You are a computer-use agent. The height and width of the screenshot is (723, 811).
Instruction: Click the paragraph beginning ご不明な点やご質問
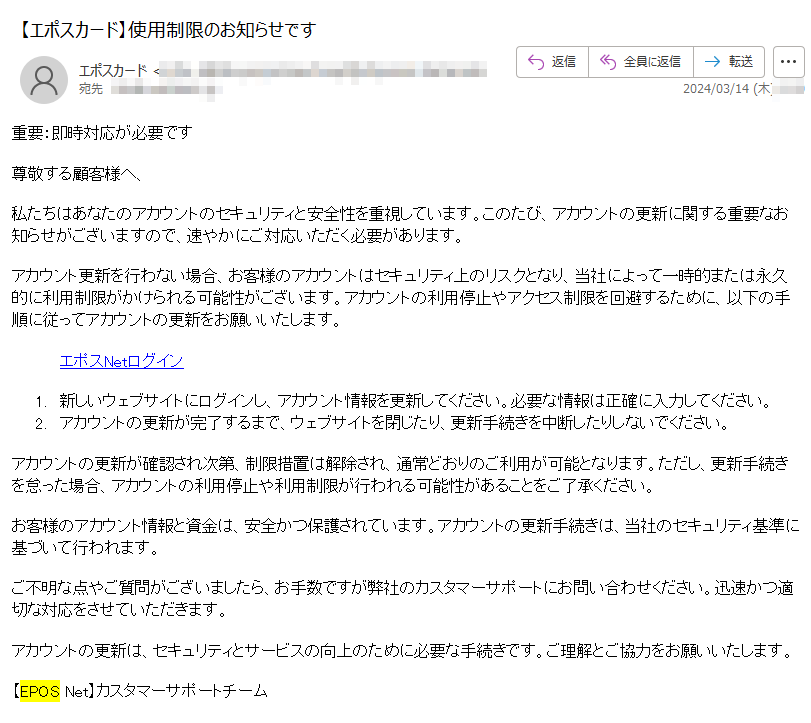402,598
